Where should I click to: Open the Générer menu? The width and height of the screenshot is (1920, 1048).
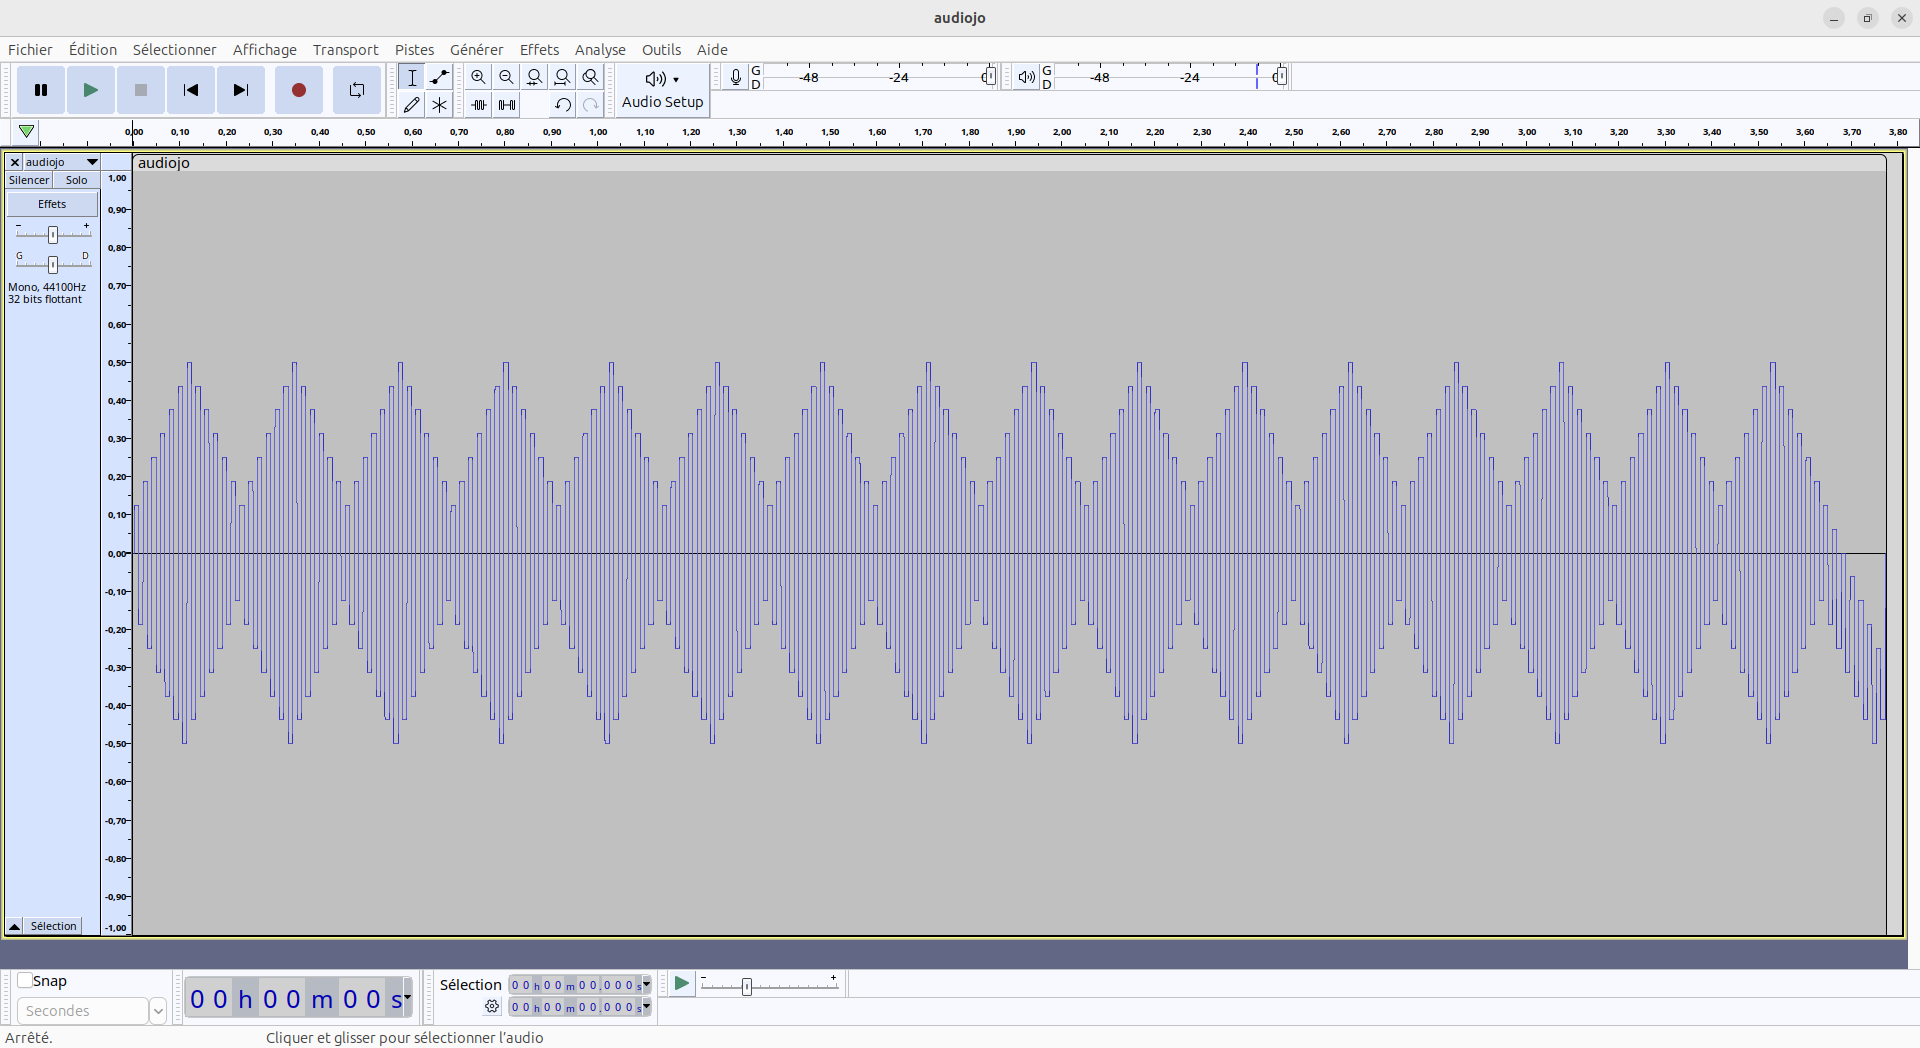pos(476,50)
